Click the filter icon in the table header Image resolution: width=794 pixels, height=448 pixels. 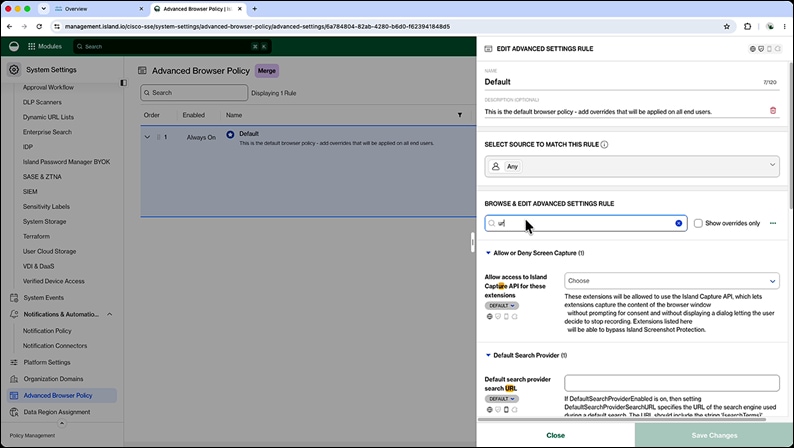[460, 115]
